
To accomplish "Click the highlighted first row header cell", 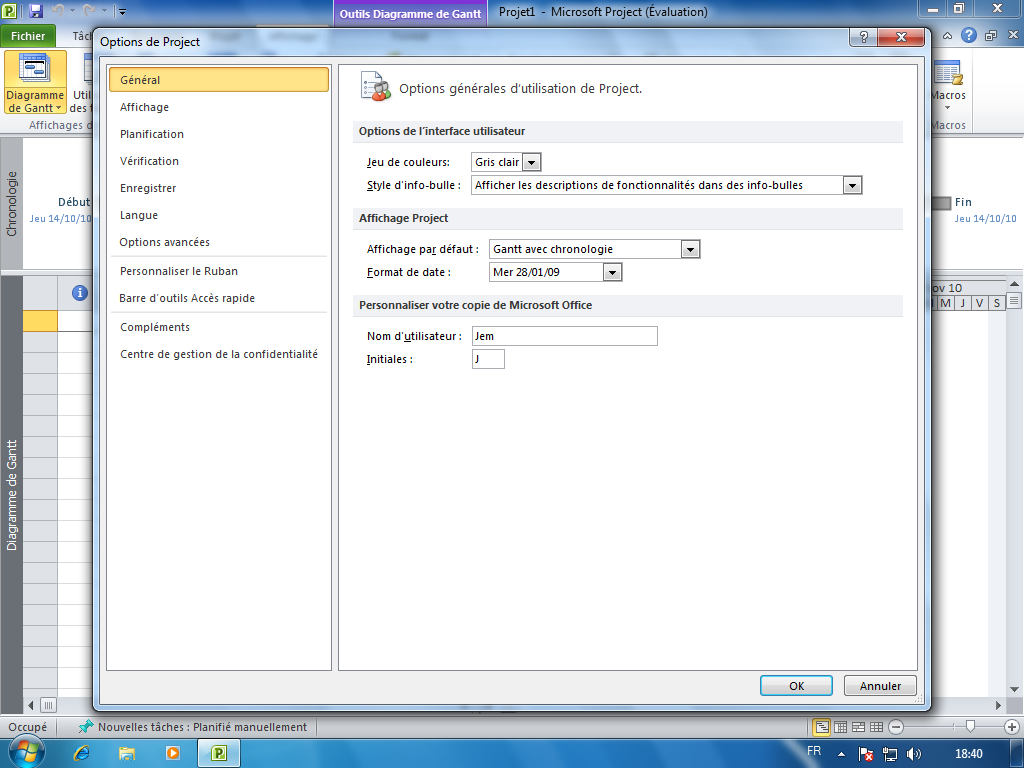I will click(40, 321).
